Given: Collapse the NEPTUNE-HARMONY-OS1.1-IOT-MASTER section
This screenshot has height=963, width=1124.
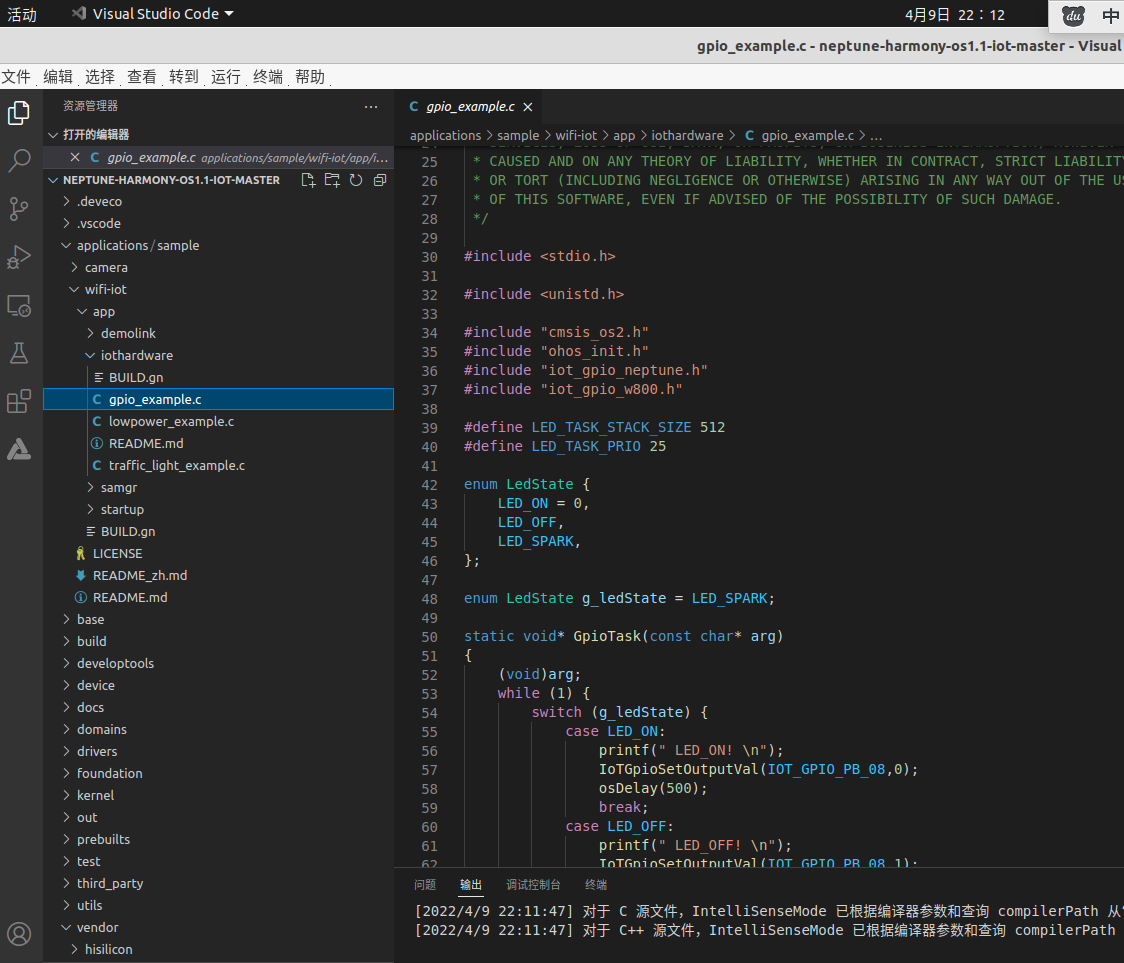Looking at the screenshot, I should pos(171,180).
